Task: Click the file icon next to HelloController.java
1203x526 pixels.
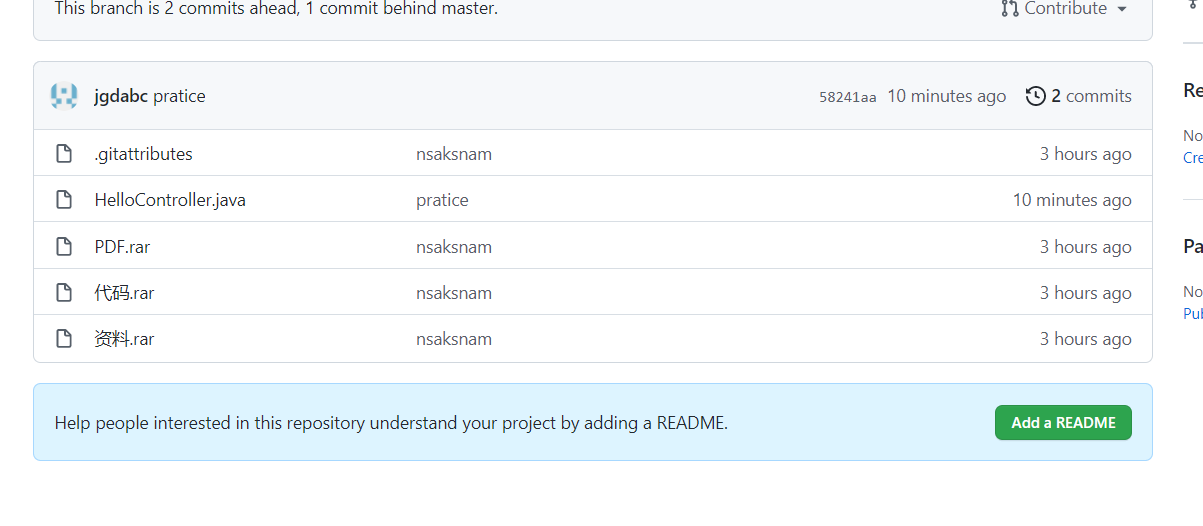Action: [64, 200]
